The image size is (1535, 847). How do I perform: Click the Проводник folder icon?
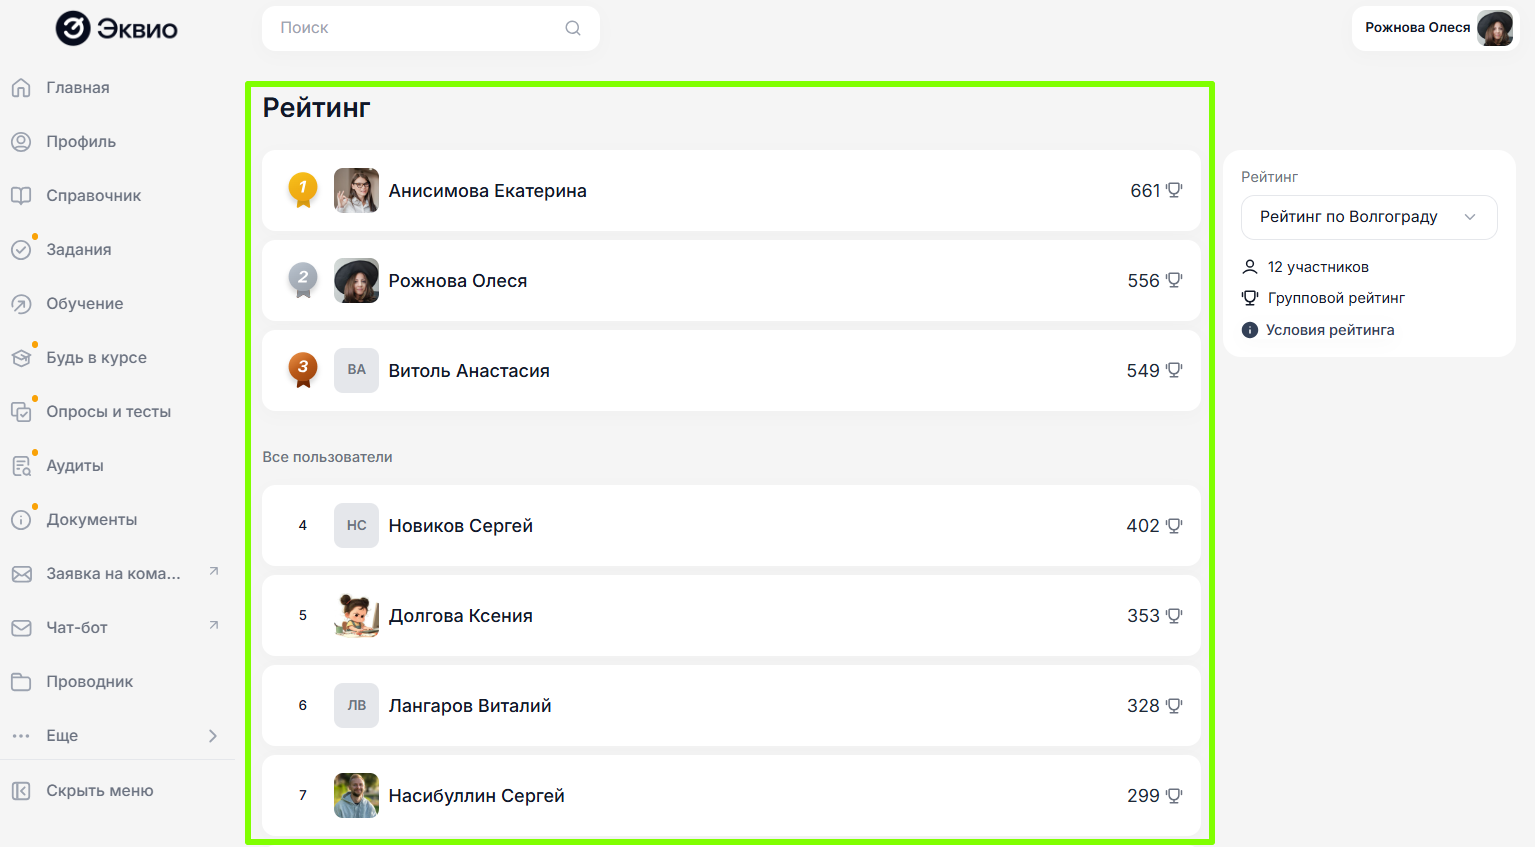tap(21, 682)
